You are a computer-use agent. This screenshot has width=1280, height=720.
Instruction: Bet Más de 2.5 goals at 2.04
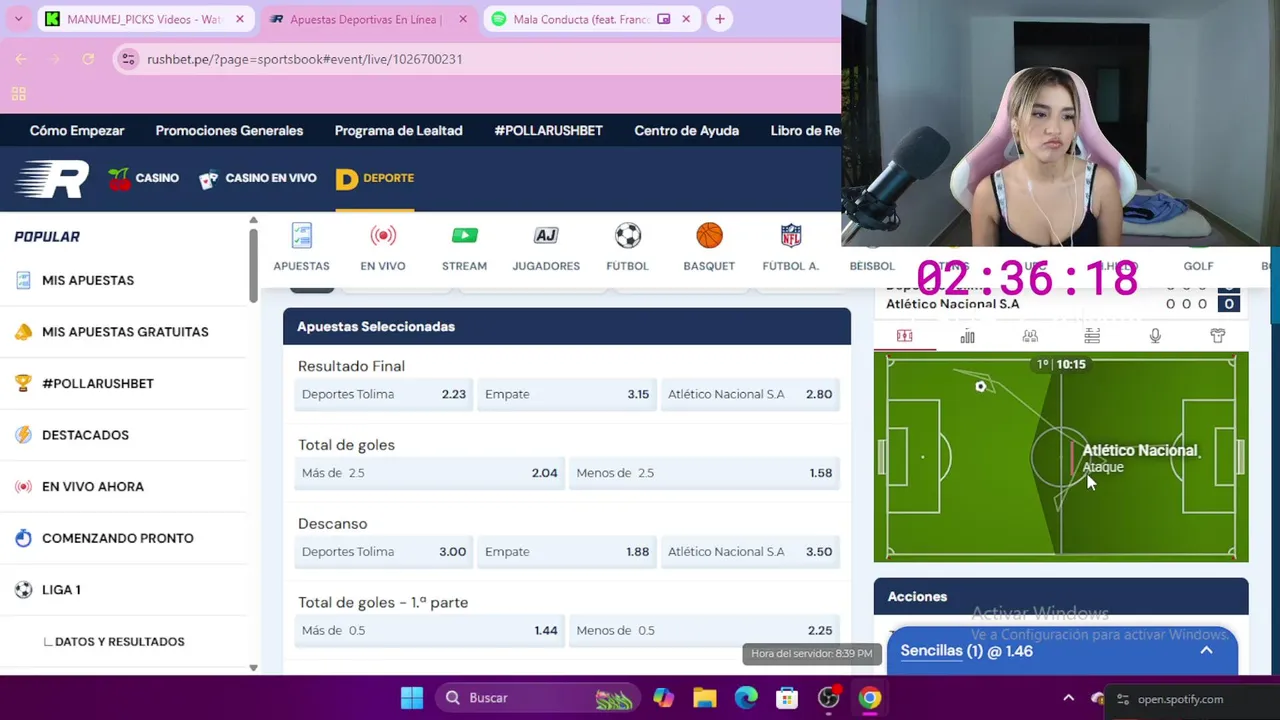(430, 473)
